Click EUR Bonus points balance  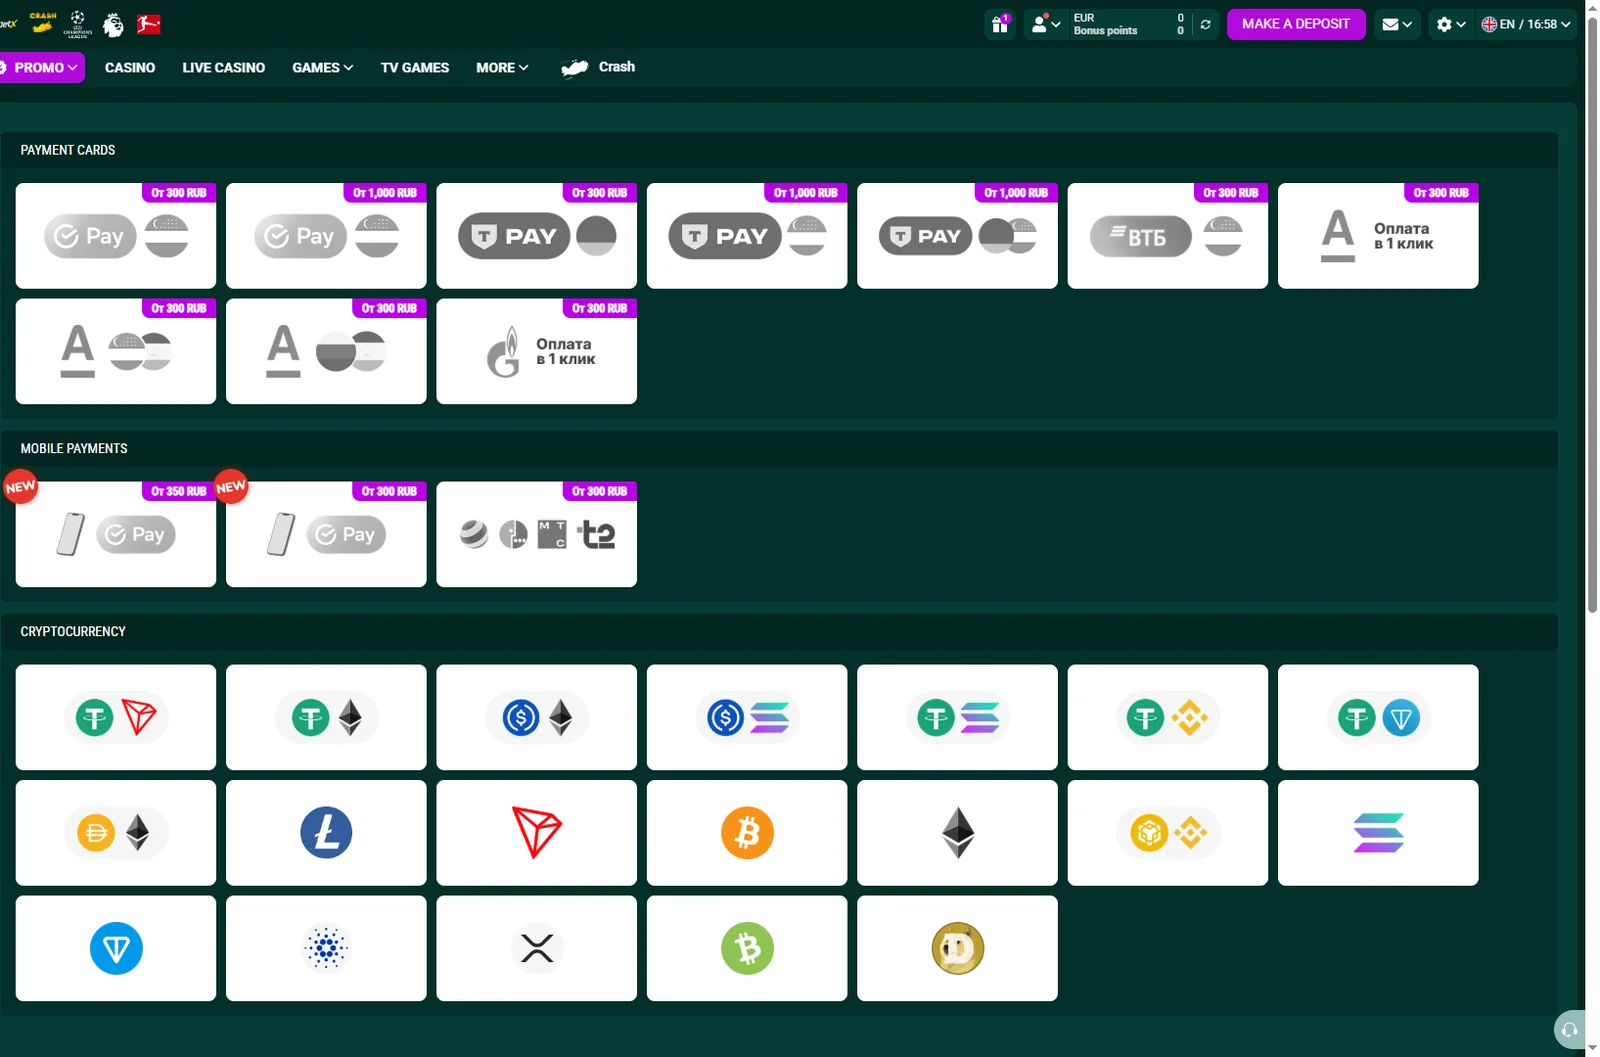click(1129, 24)
